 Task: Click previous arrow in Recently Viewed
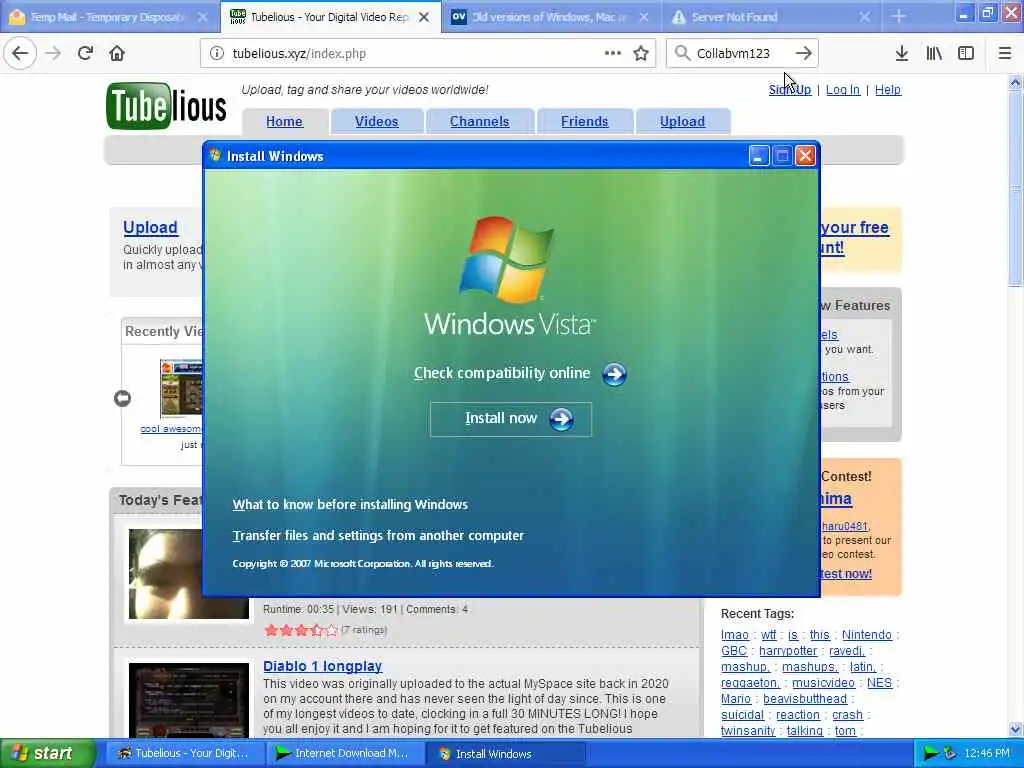(122, 398)
